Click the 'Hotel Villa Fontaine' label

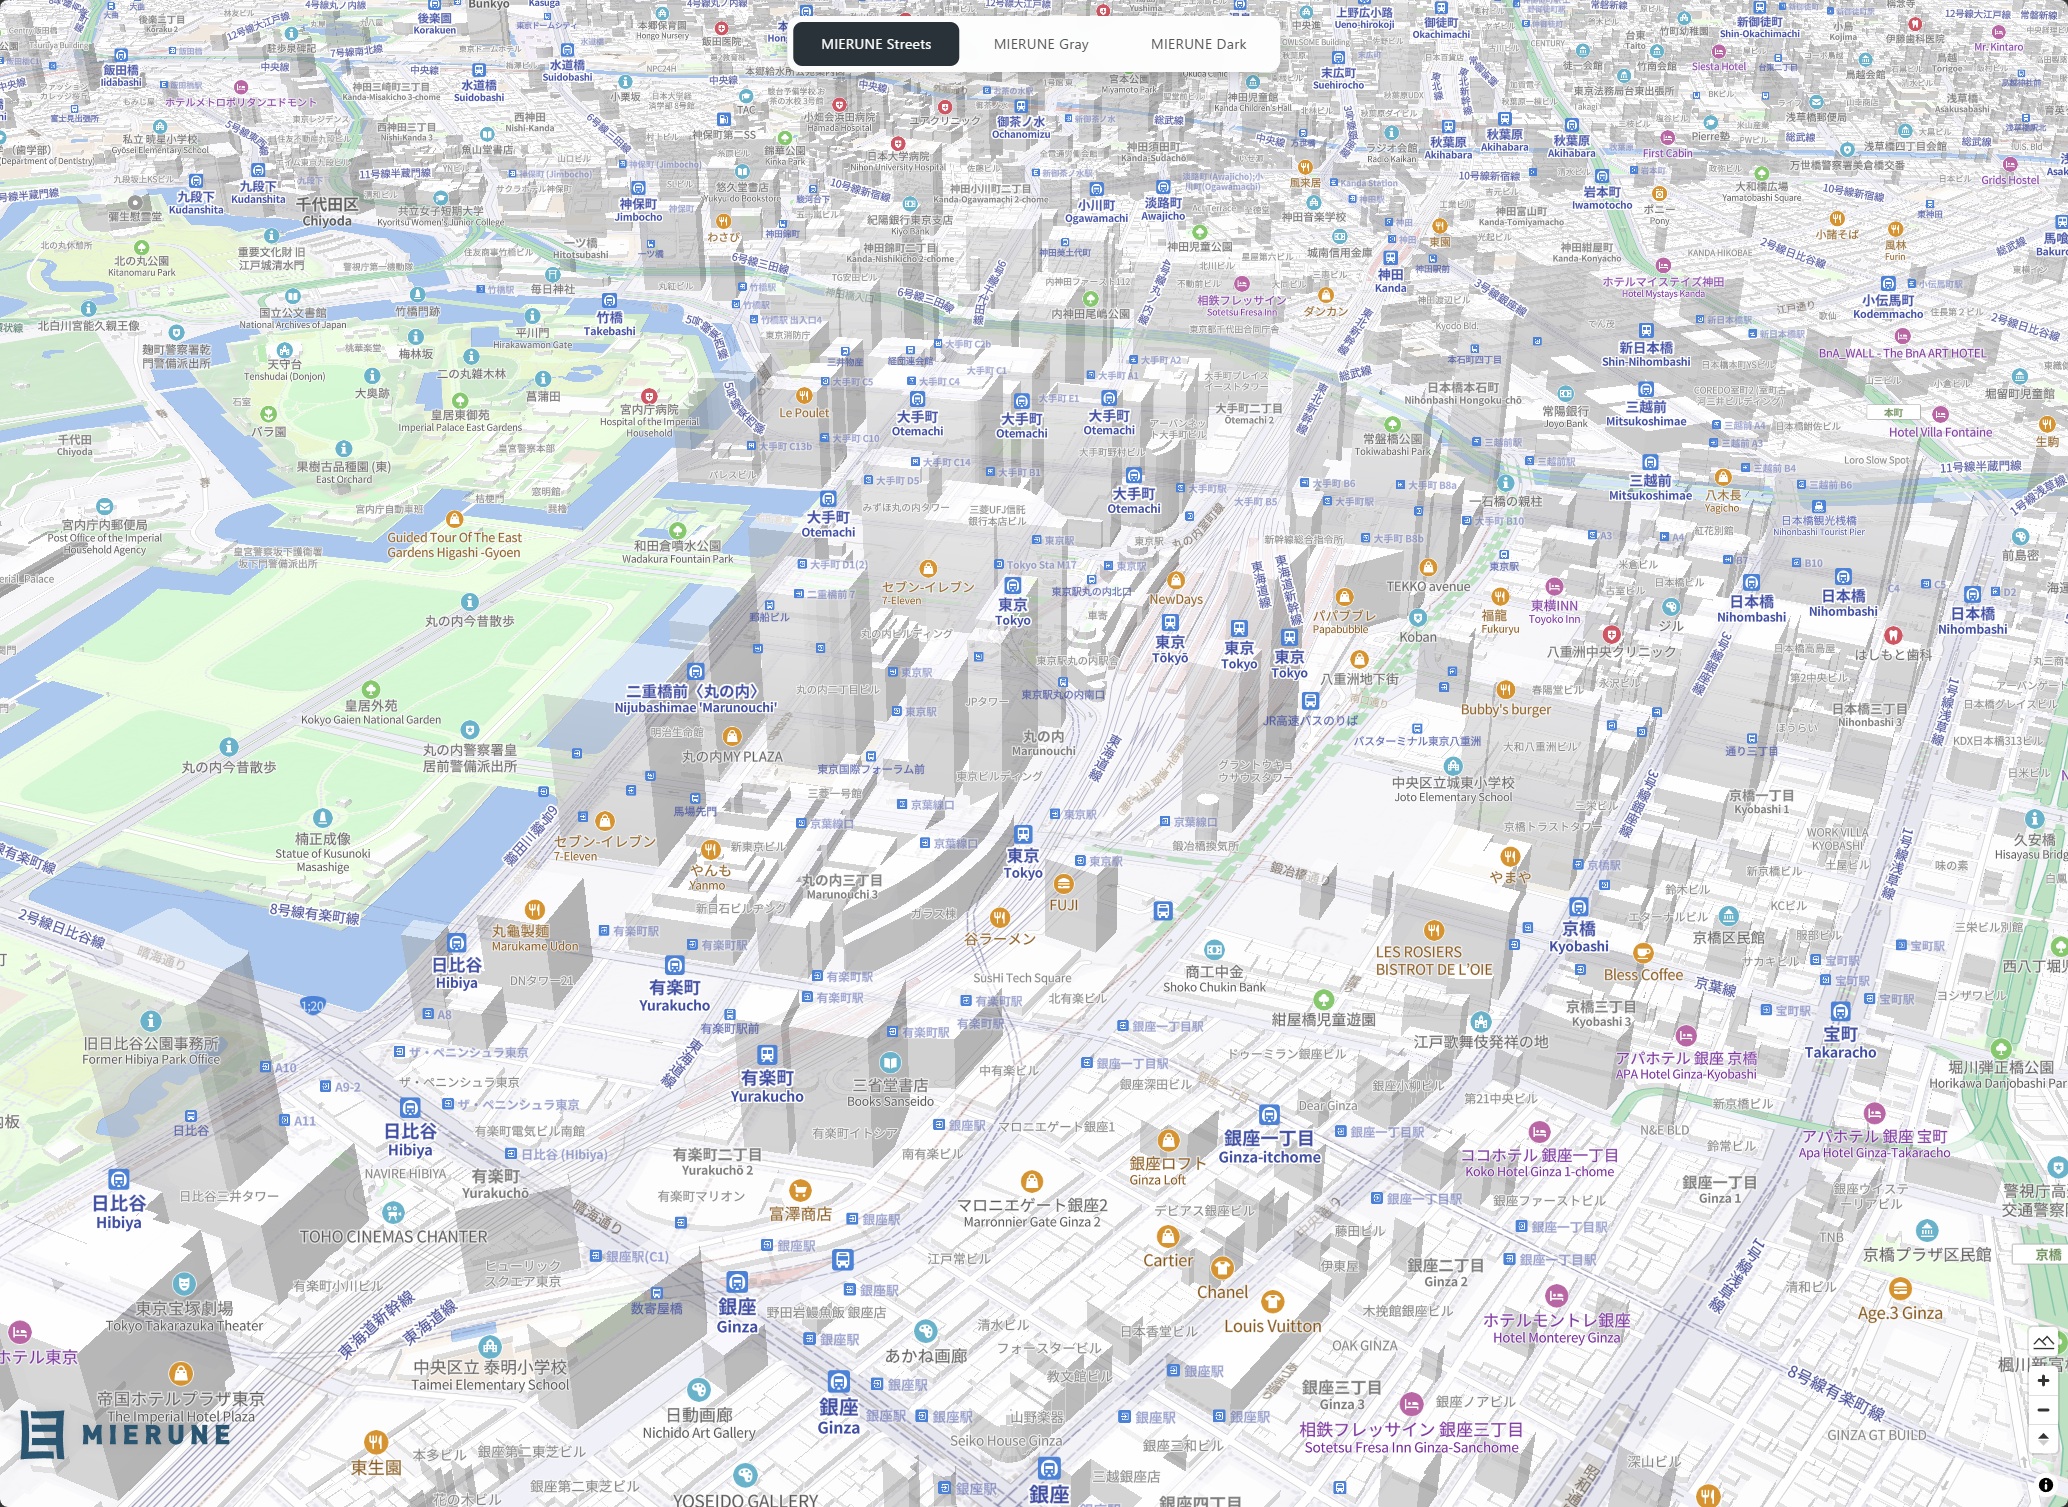click(x=1940, y=433)
